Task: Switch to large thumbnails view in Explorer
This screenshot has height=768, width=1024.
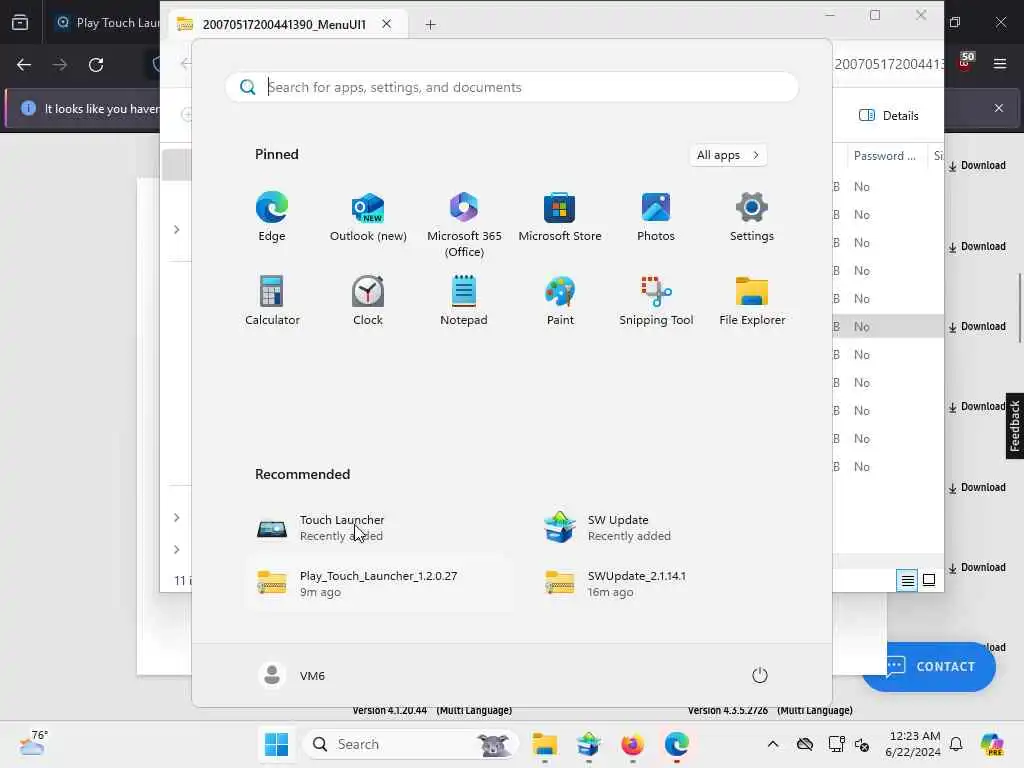Action: point(929,580)
